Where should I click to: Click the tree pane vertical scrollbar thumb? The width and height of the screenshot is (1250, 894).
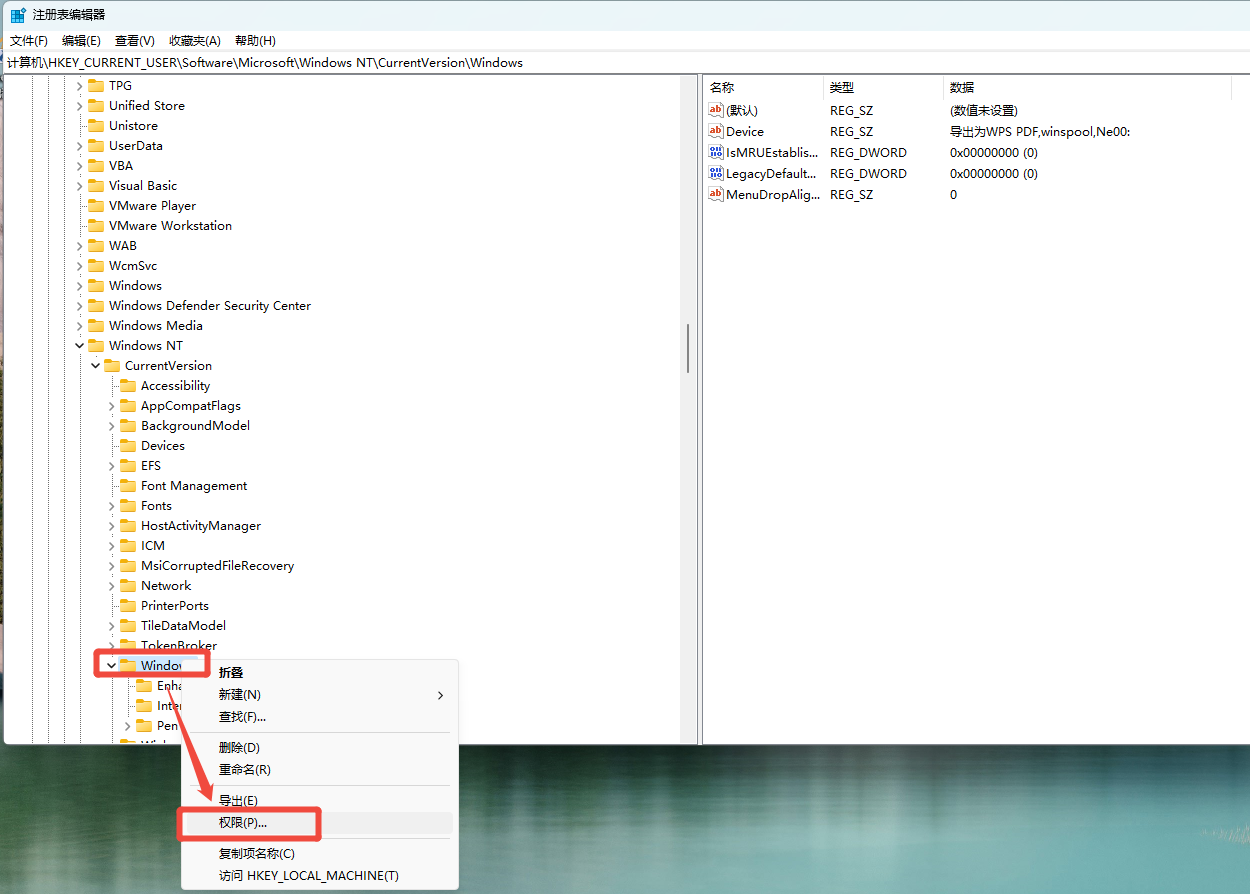click(x=688, y=348)
